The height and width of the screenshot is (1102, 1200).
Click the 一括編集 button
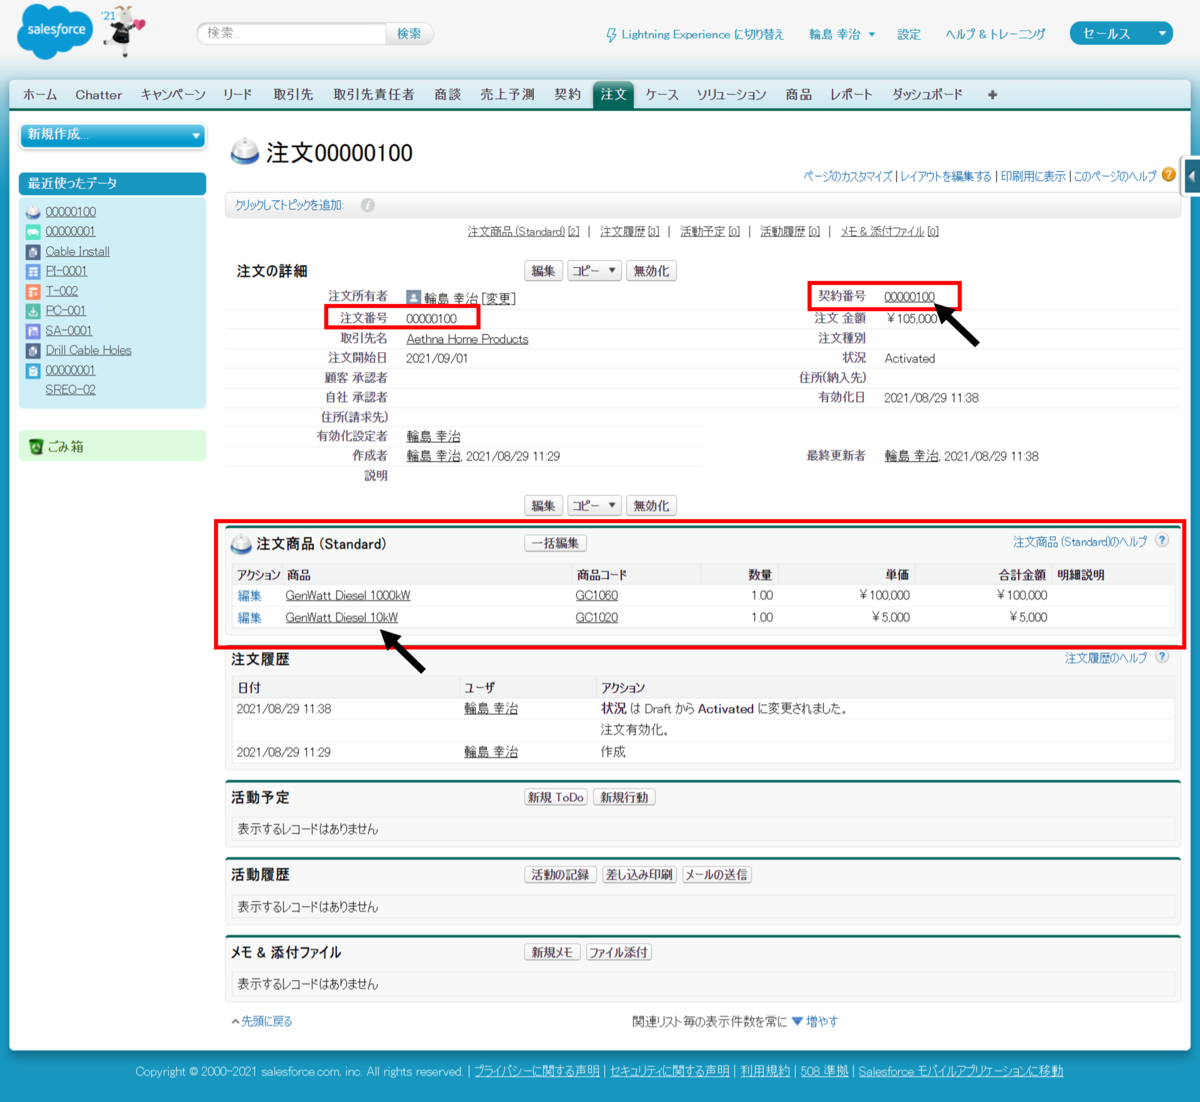[555, 544]
